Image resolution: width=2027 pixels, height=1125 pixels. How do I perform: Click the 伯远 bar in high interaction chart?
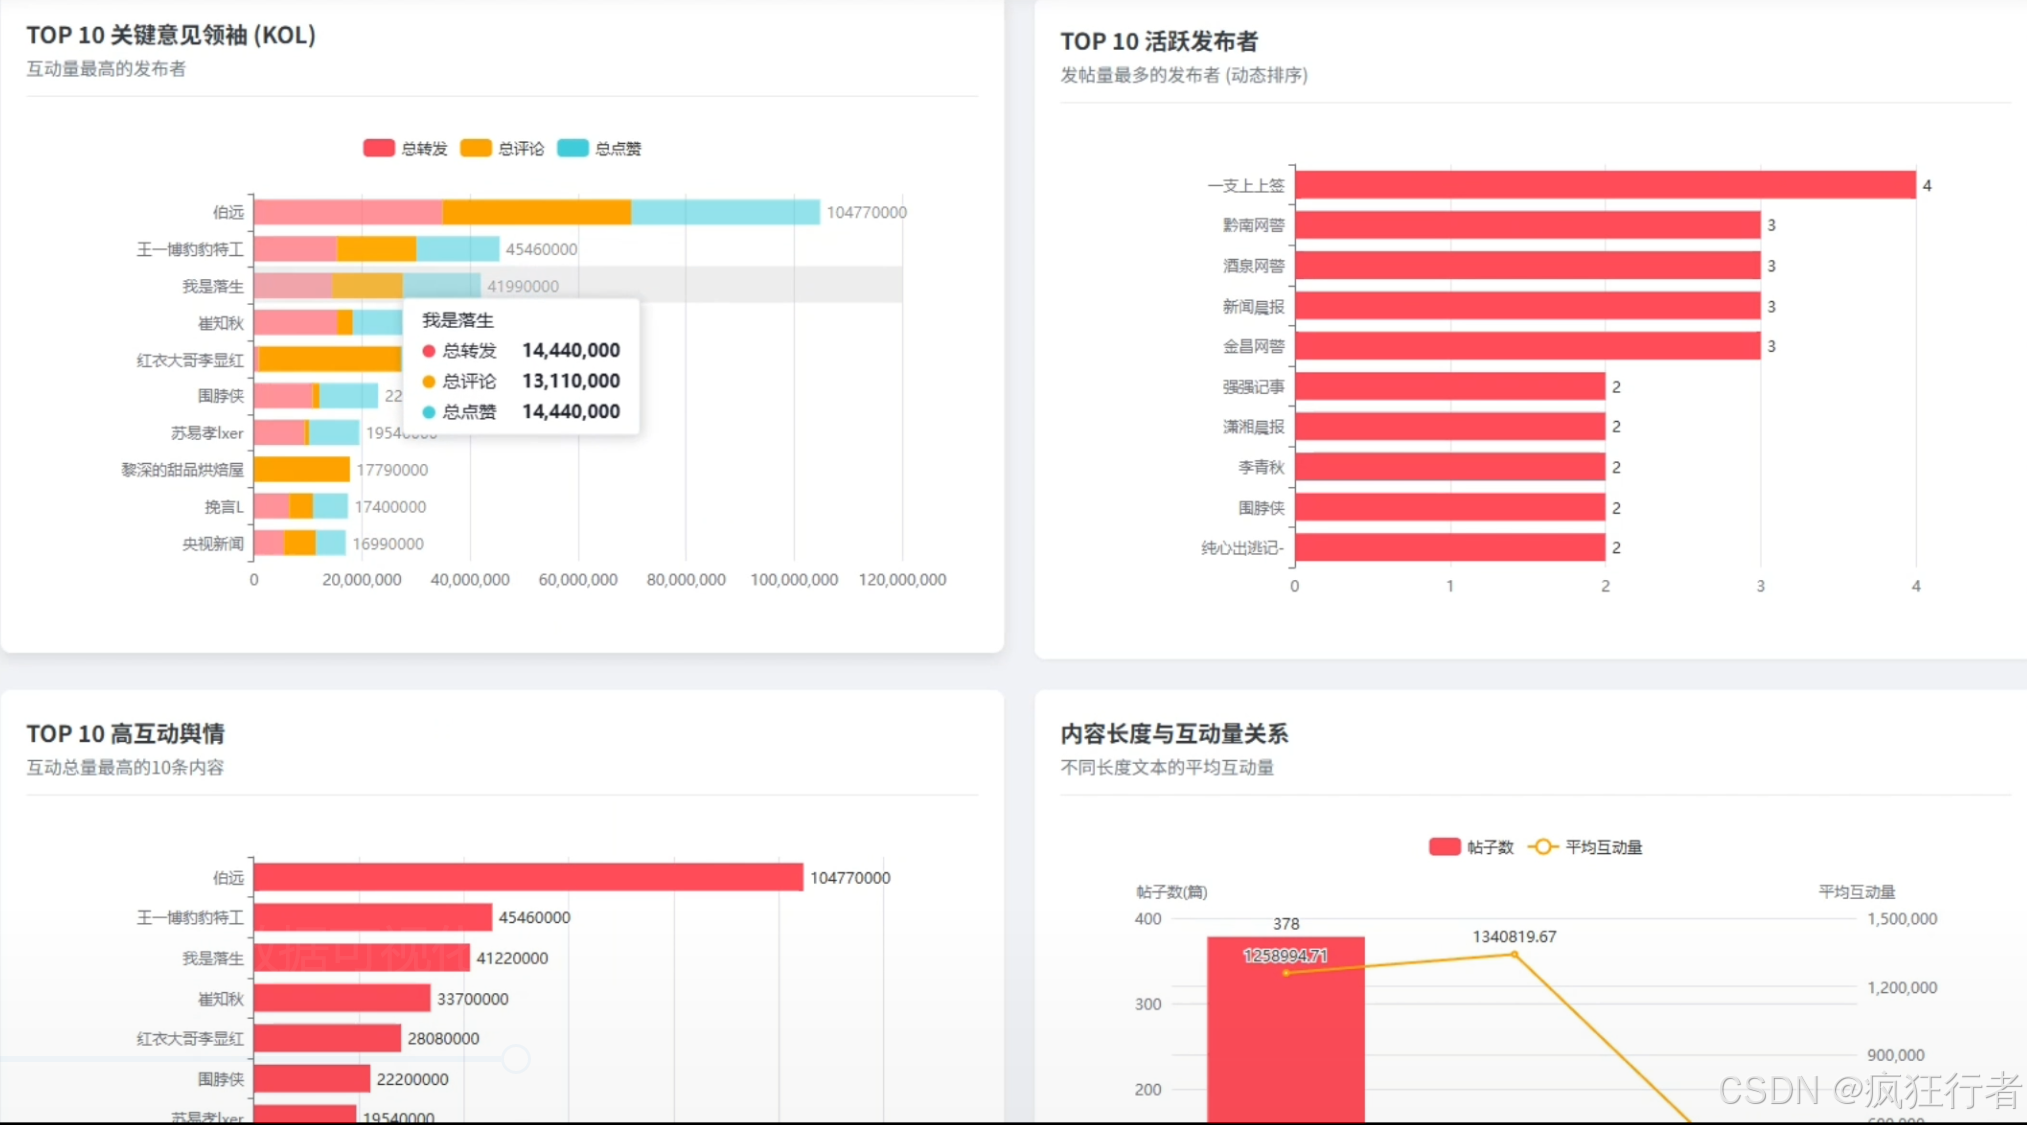tap(528, 878)
